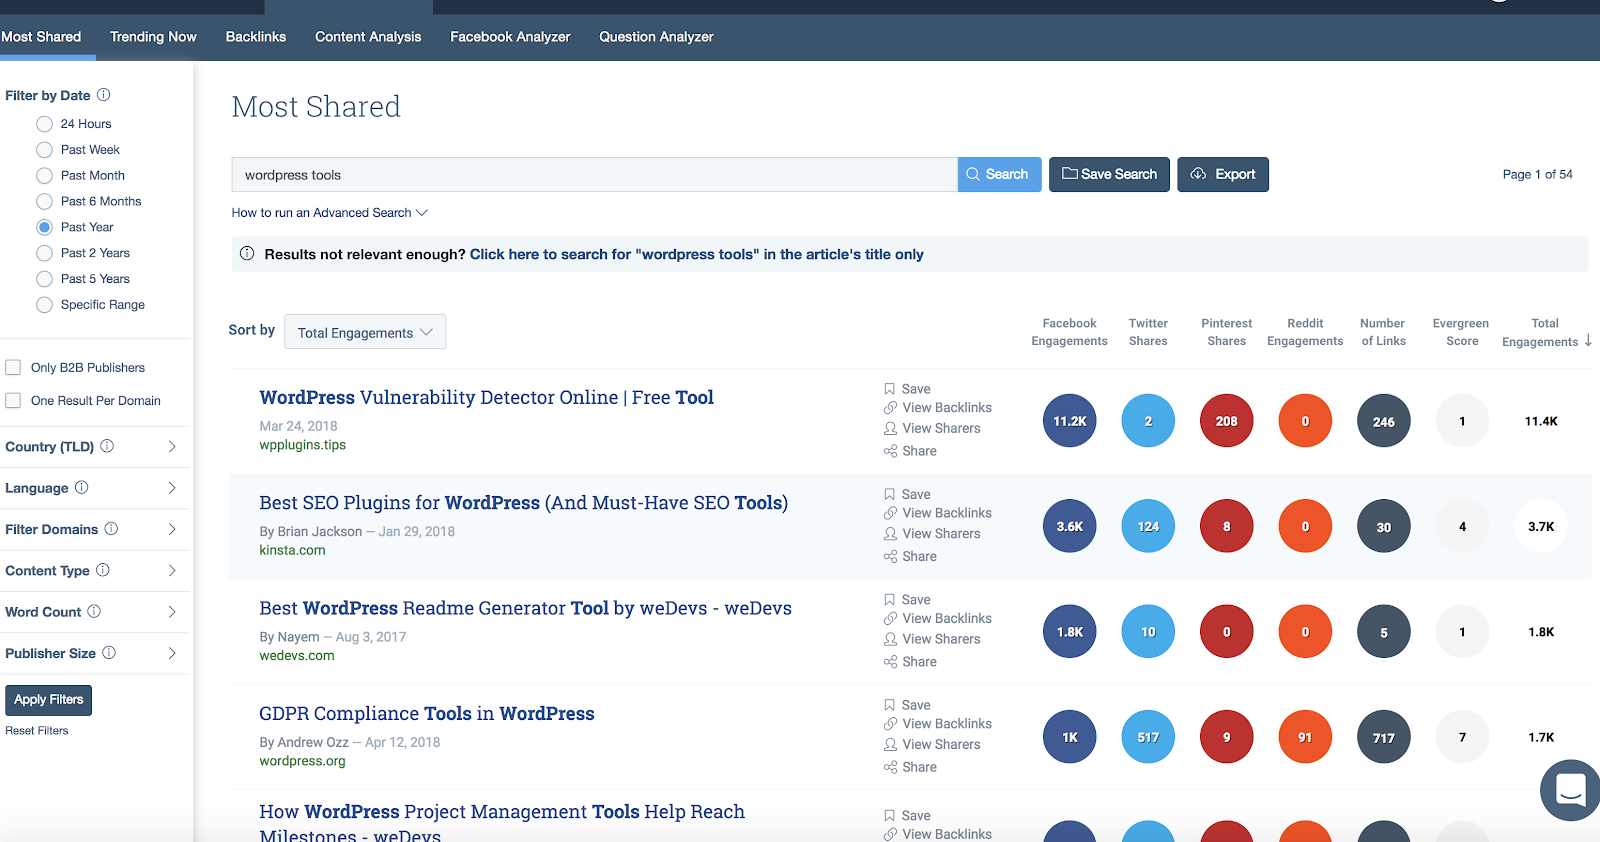The height and width of the screenshot is (842, 1600).
Task: Open the Question Analyzer tab
Action: point(656,37)
